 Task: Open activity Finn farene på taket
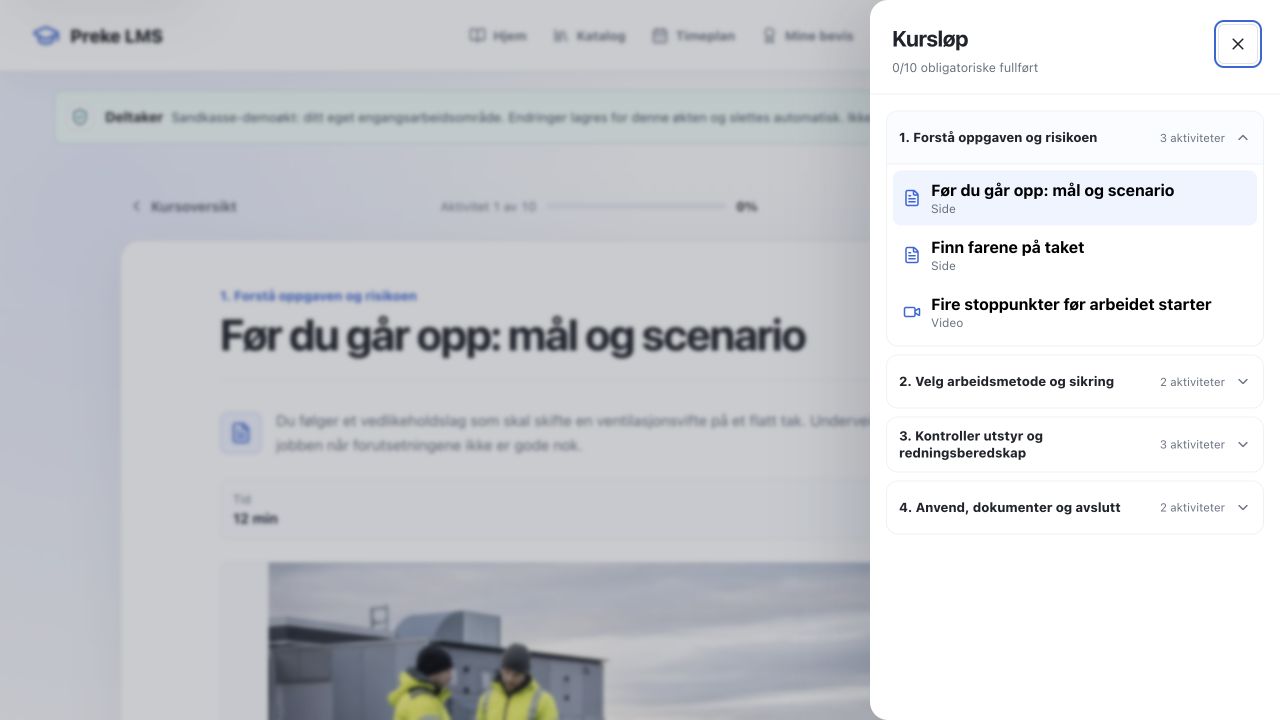tap(1074, 255)
